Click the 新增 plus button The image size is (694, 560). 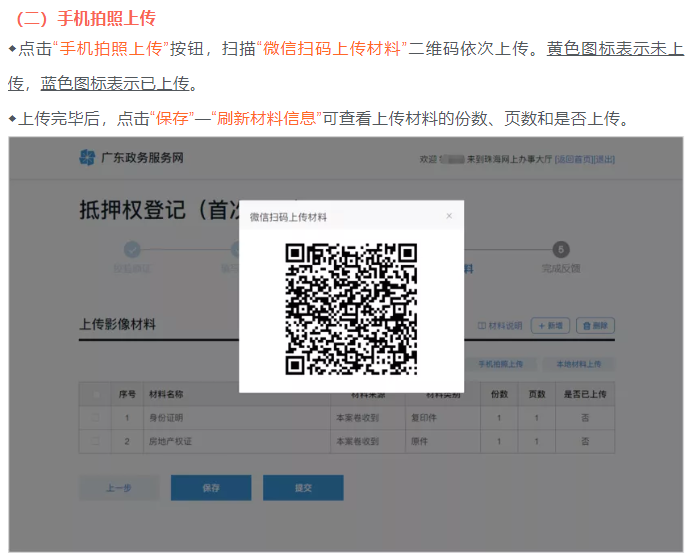click(x=551, y=326)
